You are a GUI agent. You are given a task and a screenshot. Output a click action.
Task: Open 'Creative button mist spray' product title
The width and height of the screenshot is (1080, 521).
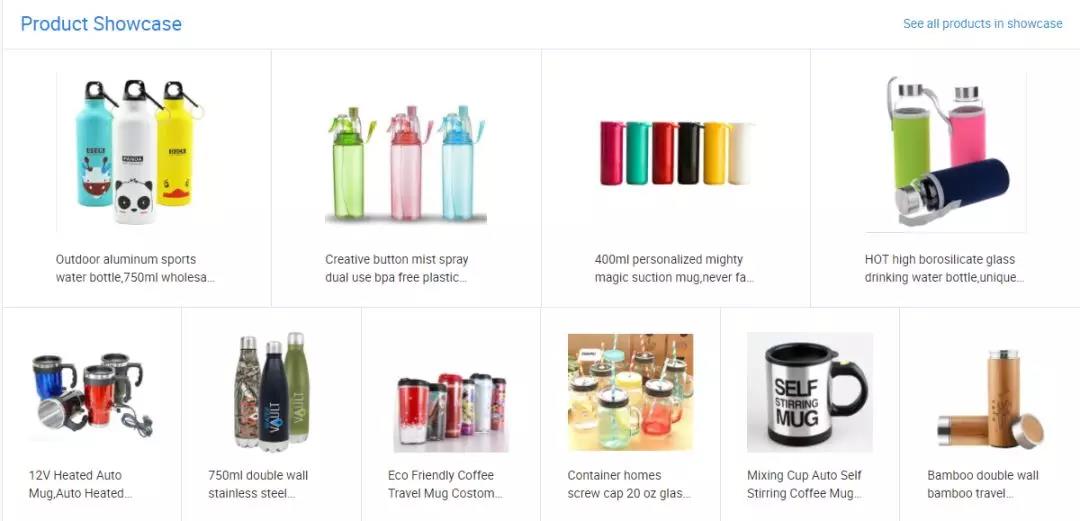tap(397, 269)
